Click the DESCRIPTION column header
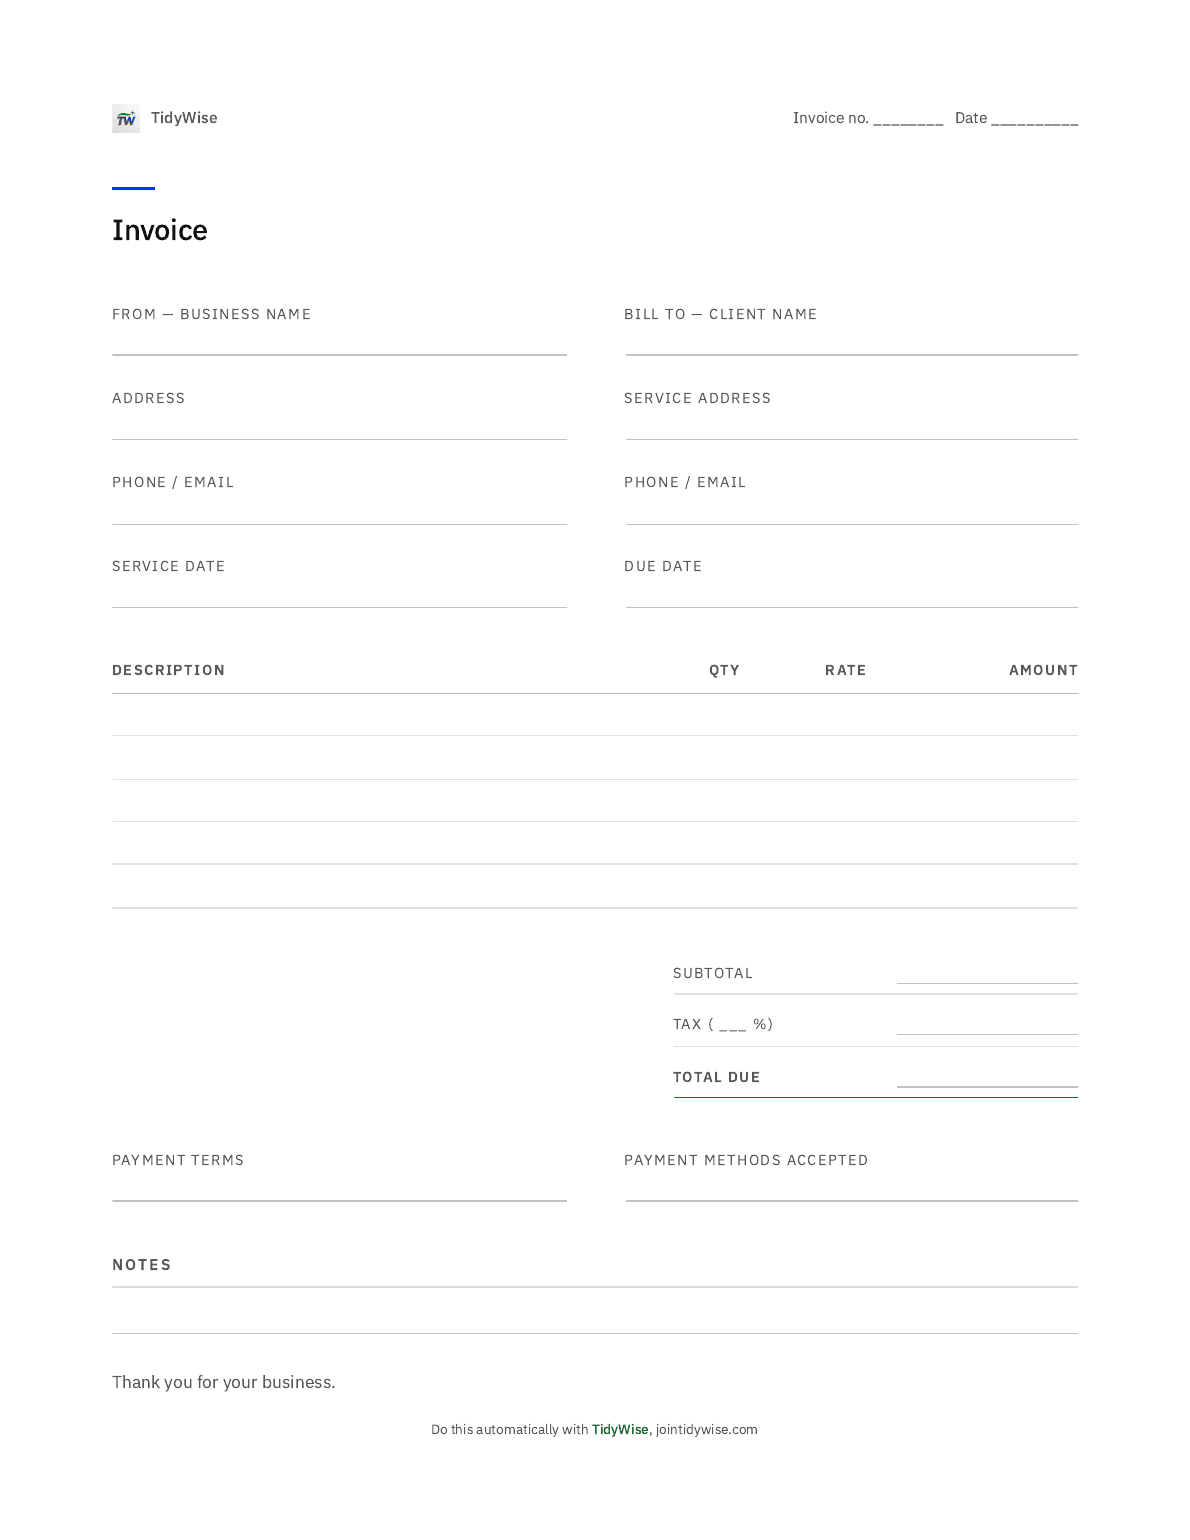1190x1540 pixels. [x=168, y=670]
